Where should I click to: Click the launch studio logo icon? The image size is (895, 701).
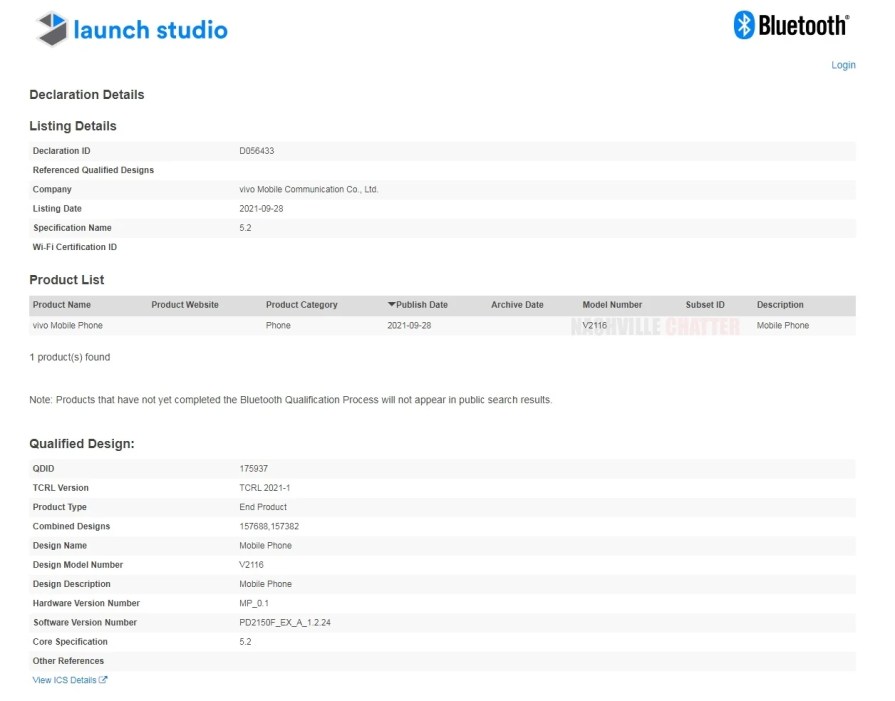pyautogui.click(x=52, y=29)
